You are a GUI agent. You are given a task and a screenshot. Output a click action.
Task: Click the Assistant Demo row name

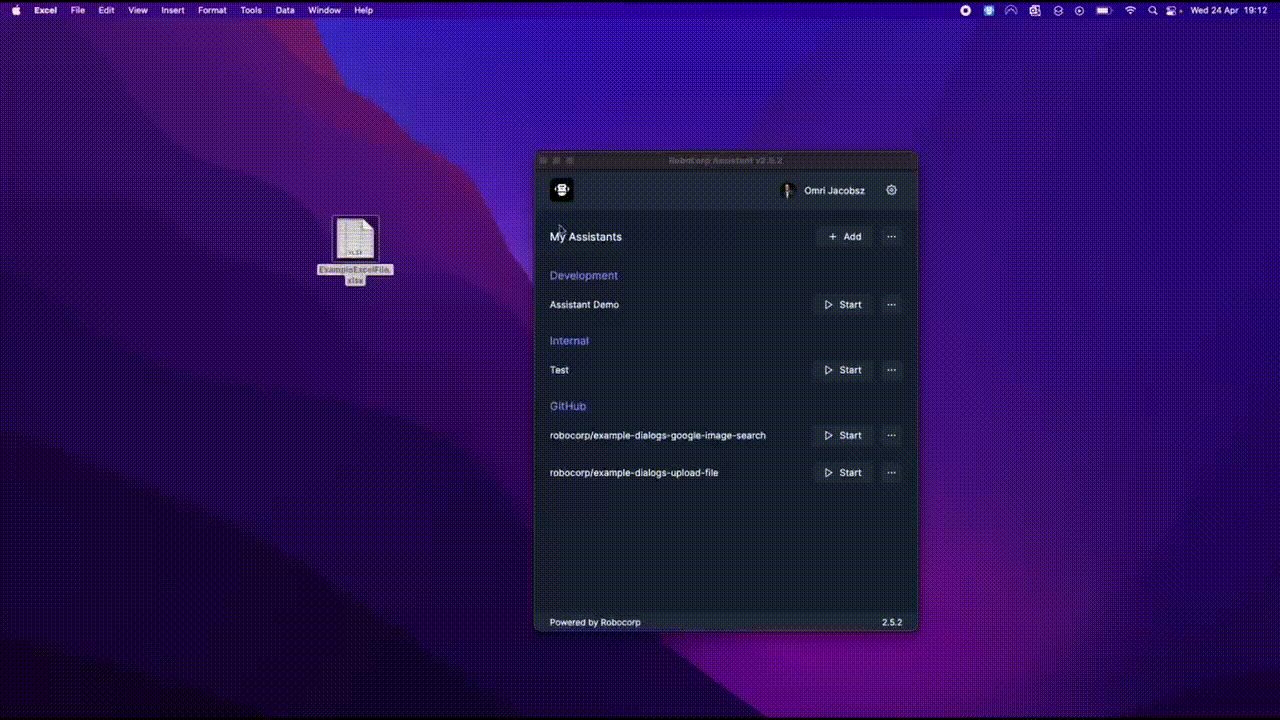click(584, 305)
